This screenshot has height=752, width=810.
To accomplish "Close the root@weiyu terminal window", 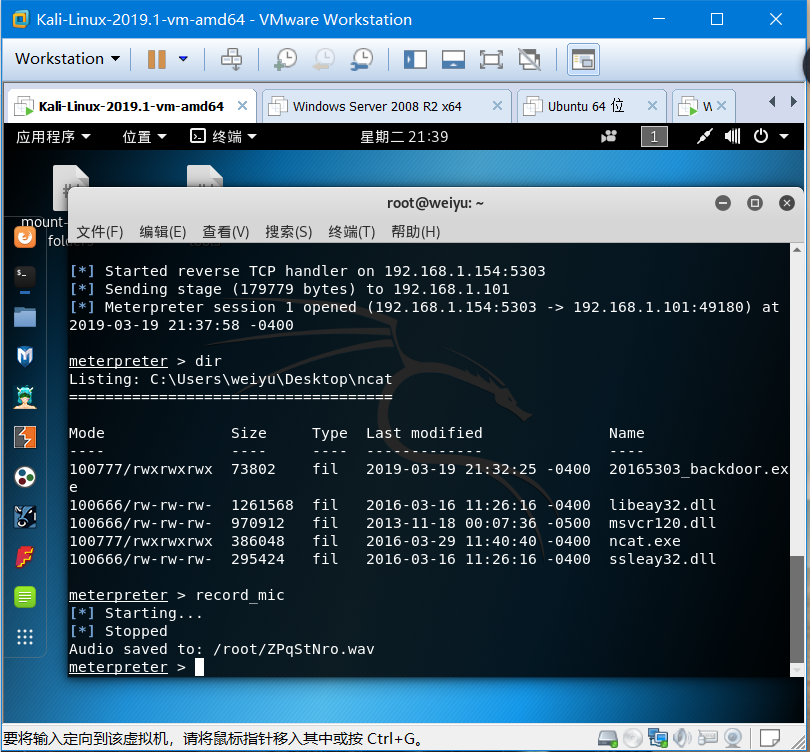I will click(x=787, y=203).
